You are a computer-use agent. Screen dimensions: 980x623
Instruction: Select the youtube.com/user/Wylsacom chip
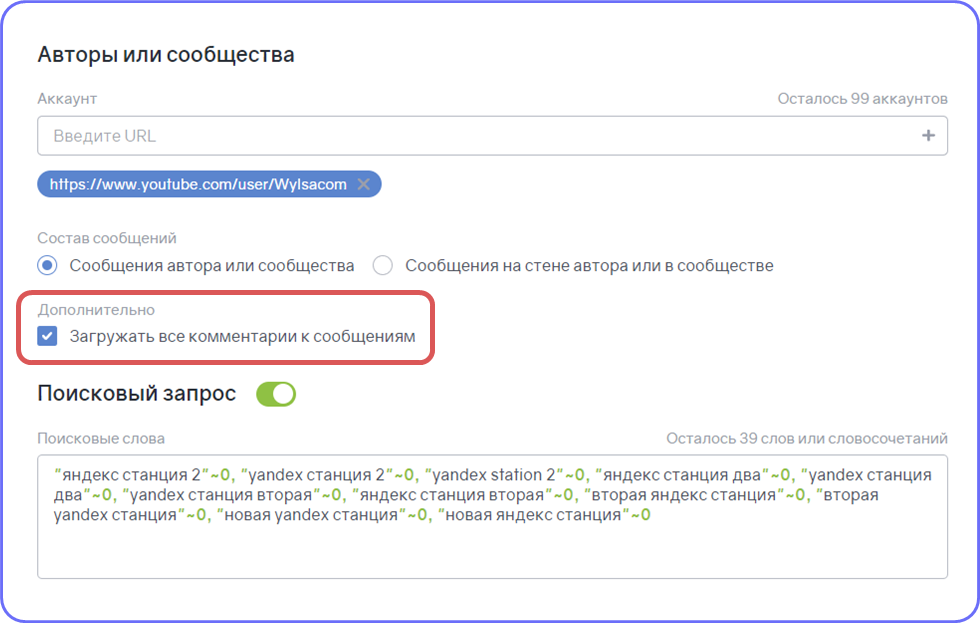click(x=198, y=184)
